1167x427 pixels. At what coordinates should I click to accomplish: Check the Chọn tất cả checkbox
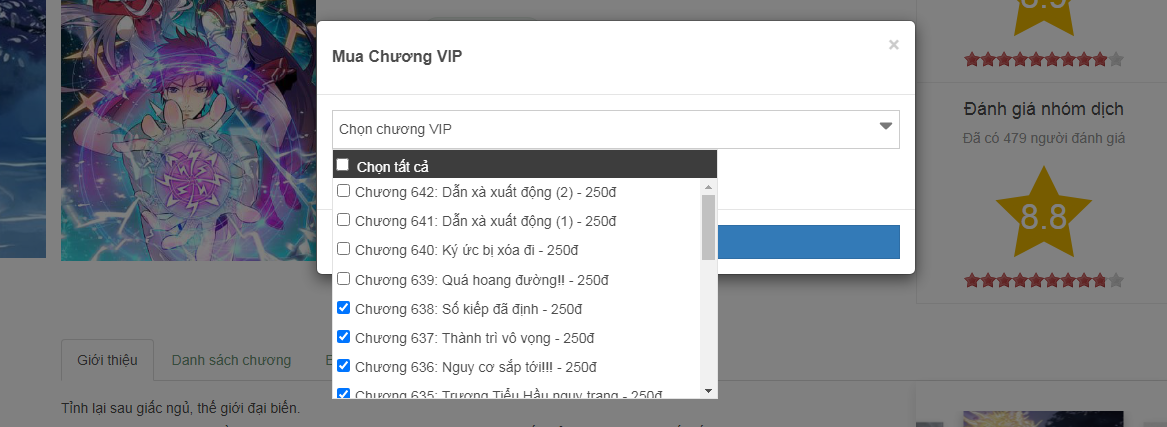pyautogui.click(x=343, y=165)
